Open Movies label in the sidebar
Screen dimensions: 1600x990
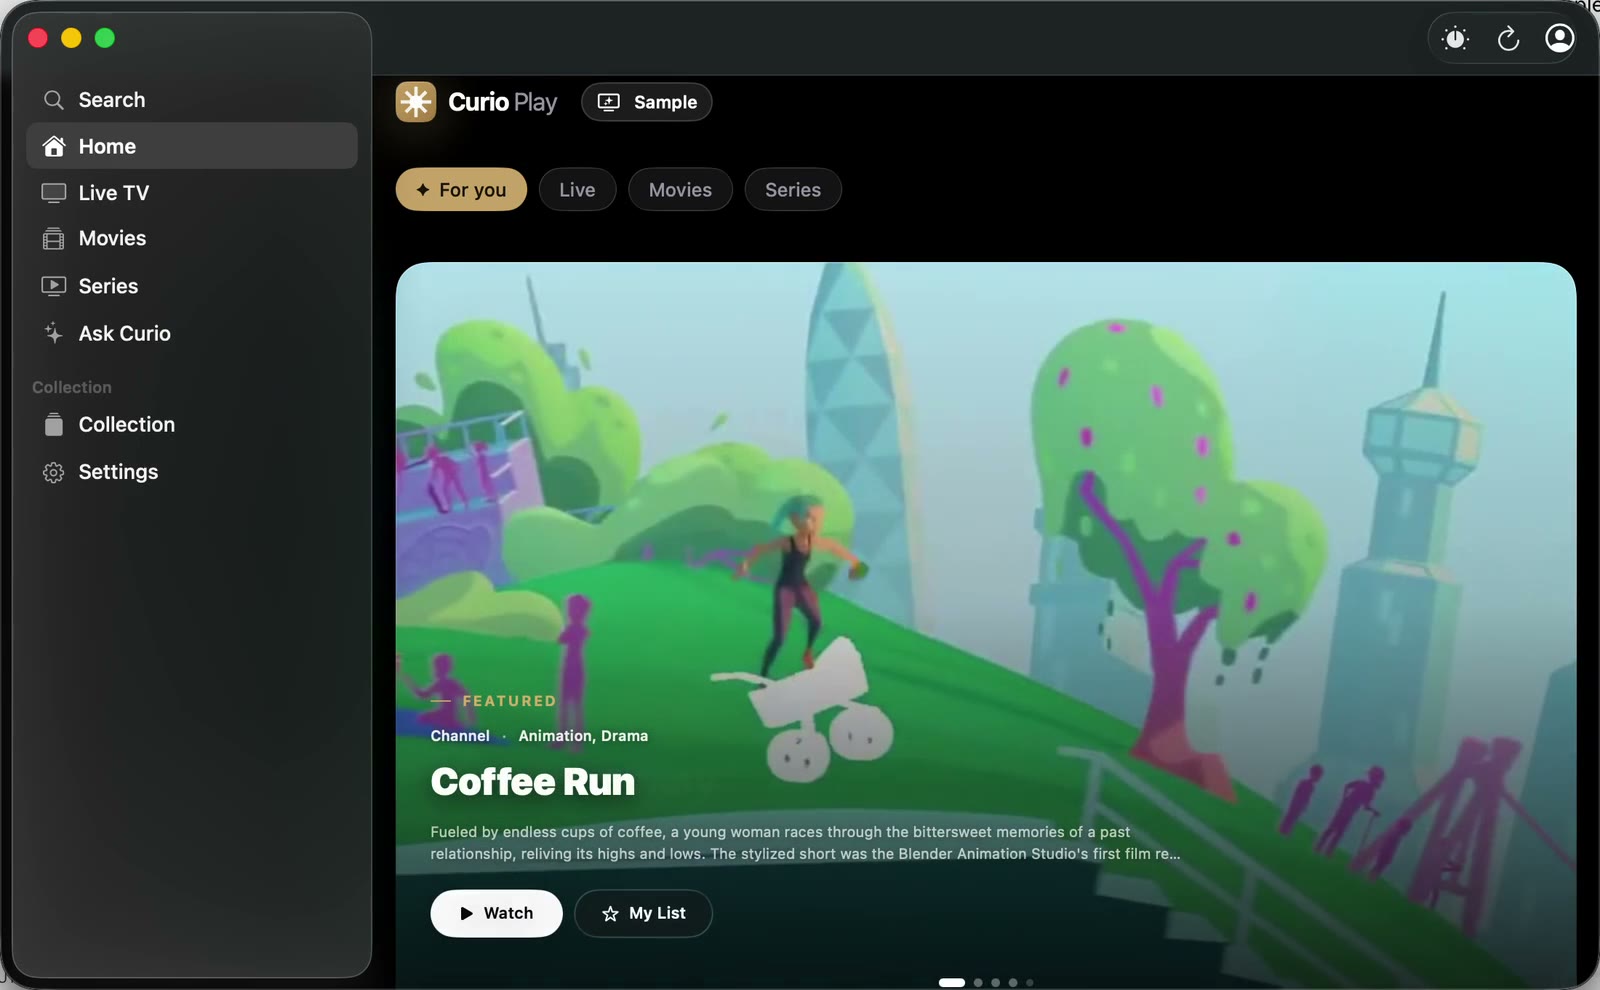[113, 239]
